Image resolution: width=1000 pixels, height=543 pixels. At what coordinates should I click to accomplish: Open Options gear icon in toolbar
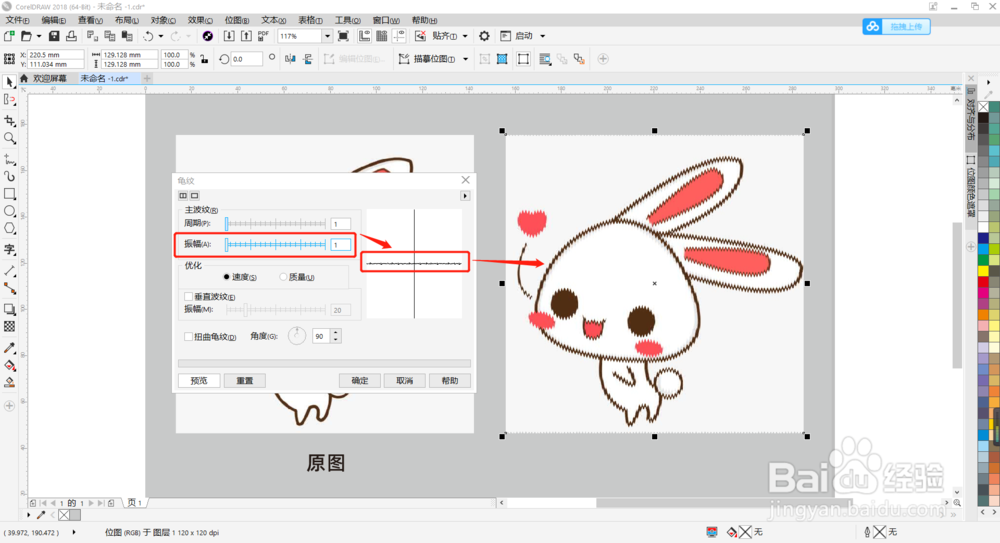[x=484, y=36]
